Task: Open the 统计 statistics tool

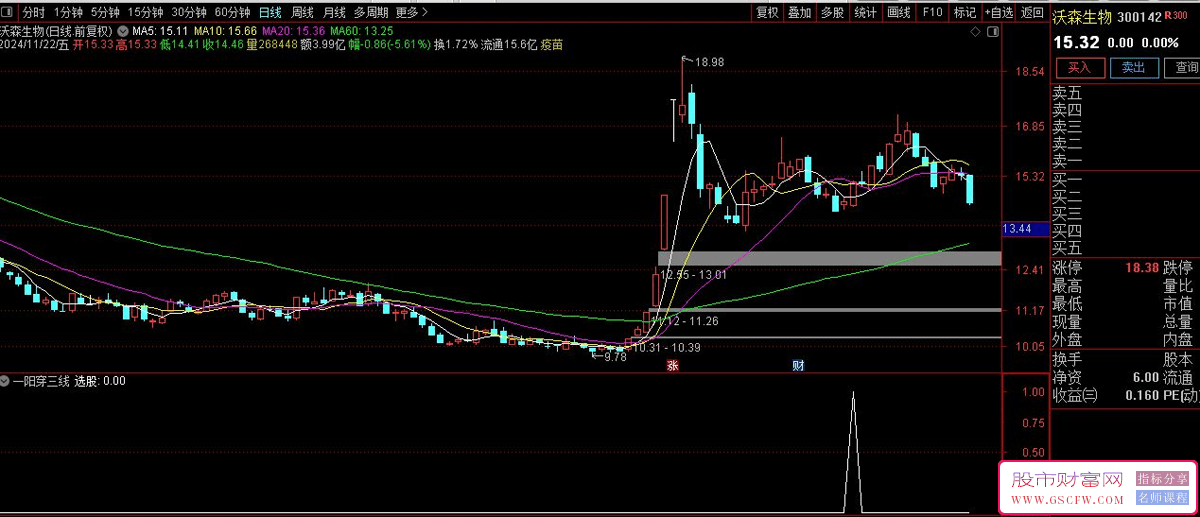Action: tap(866, 12)
